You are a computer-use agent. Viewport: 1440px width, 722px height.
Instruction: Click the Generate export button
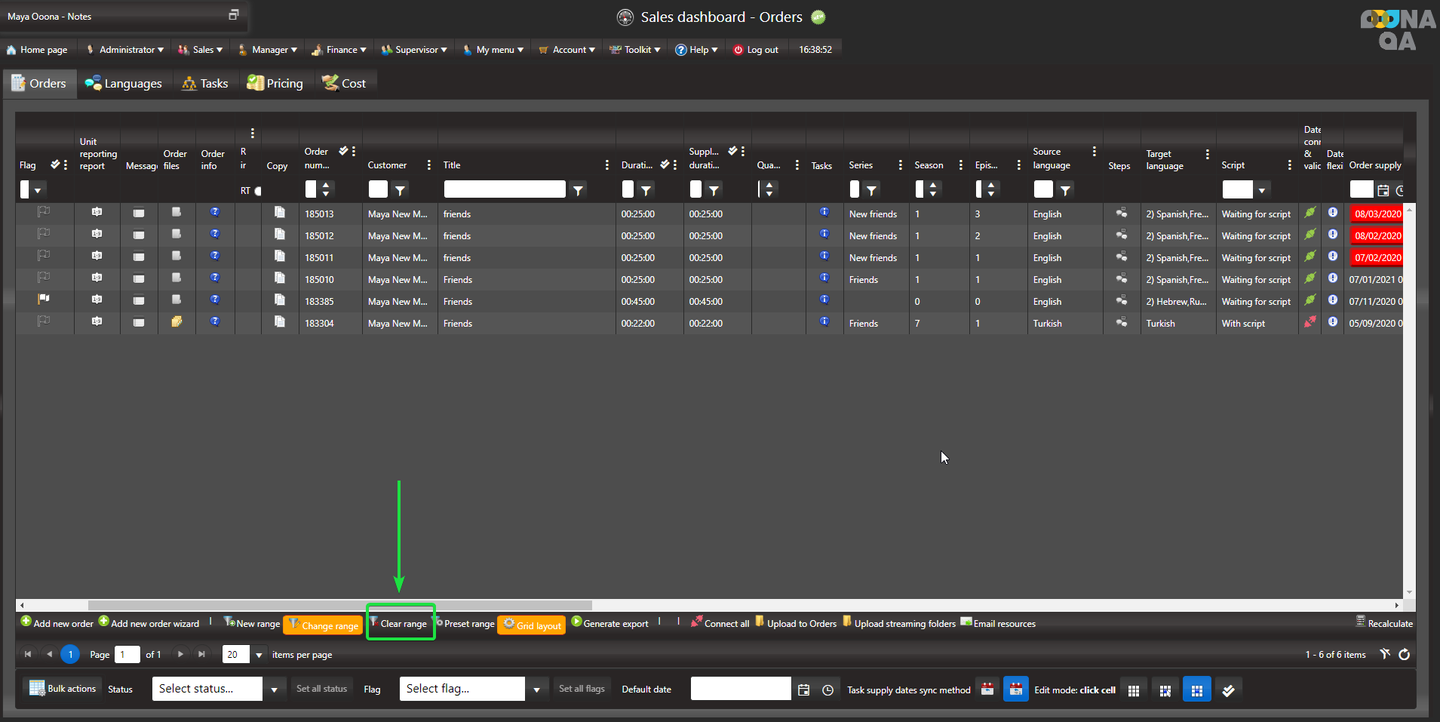tap(610, 624)
